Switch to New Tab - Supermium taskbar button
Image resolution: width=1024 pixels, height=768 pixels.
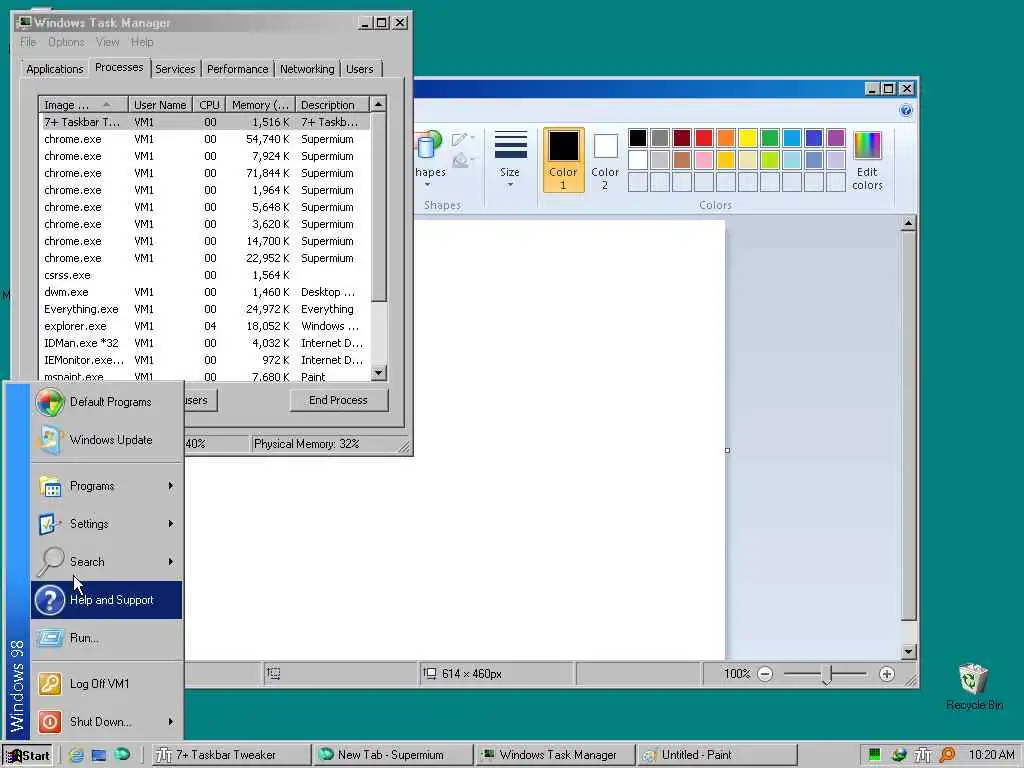(x=393, y=755)
